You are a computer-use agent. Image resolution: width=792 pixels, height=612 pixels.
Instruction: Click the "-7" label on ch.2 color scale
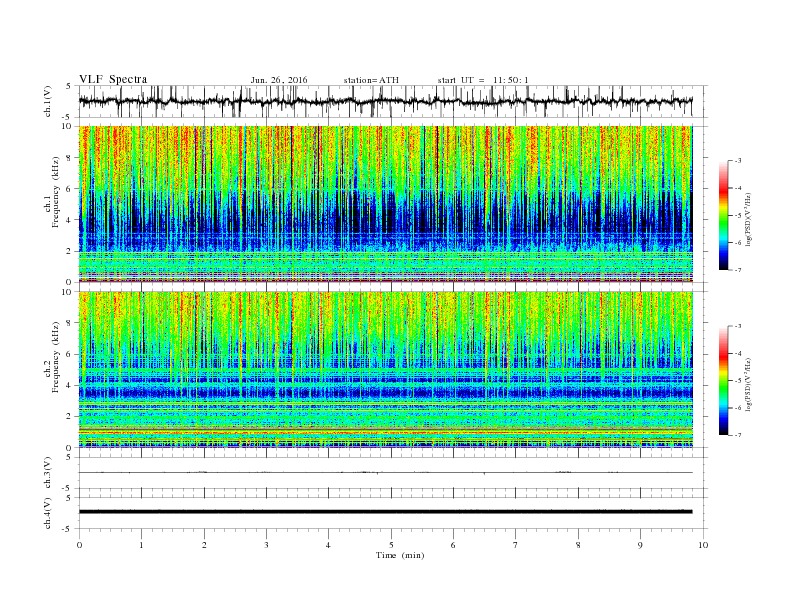(x=738, y=435)
